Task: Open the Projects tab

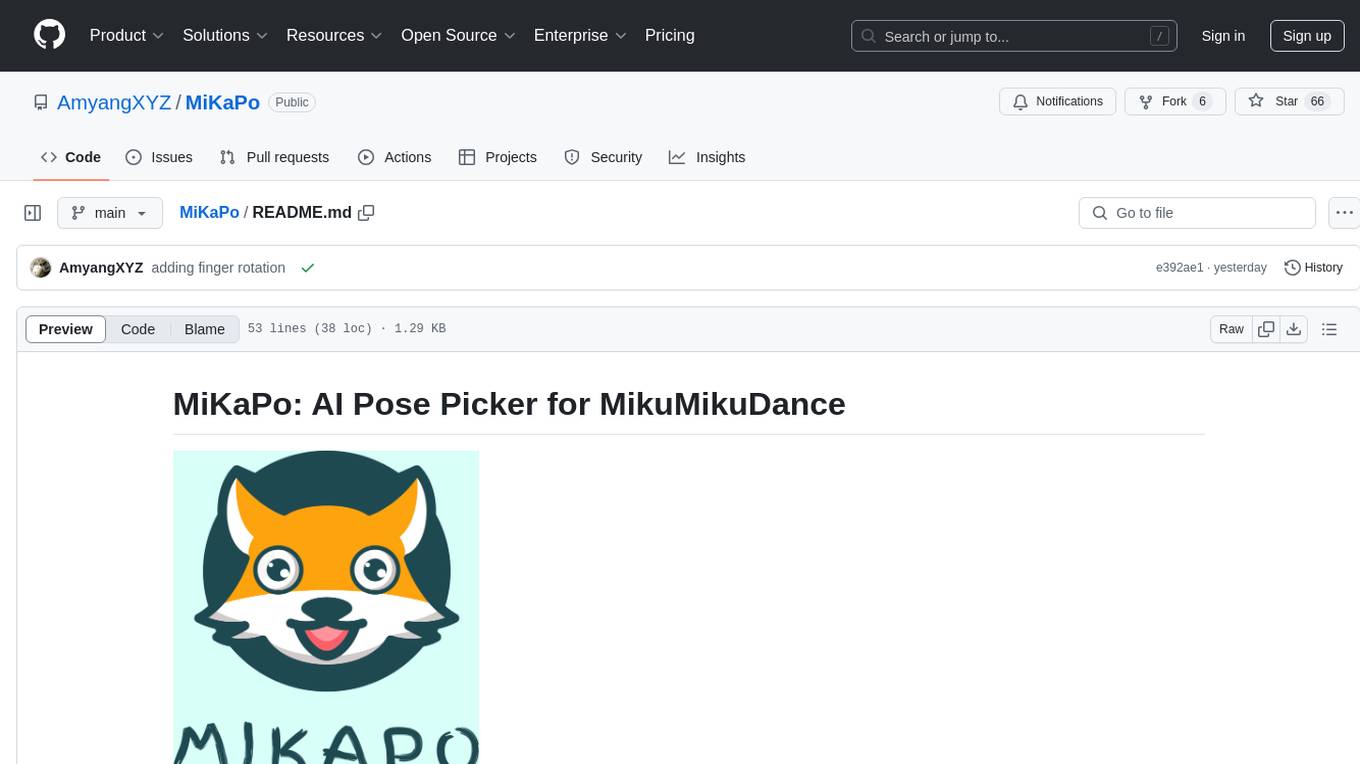Action: click(498, 157)
